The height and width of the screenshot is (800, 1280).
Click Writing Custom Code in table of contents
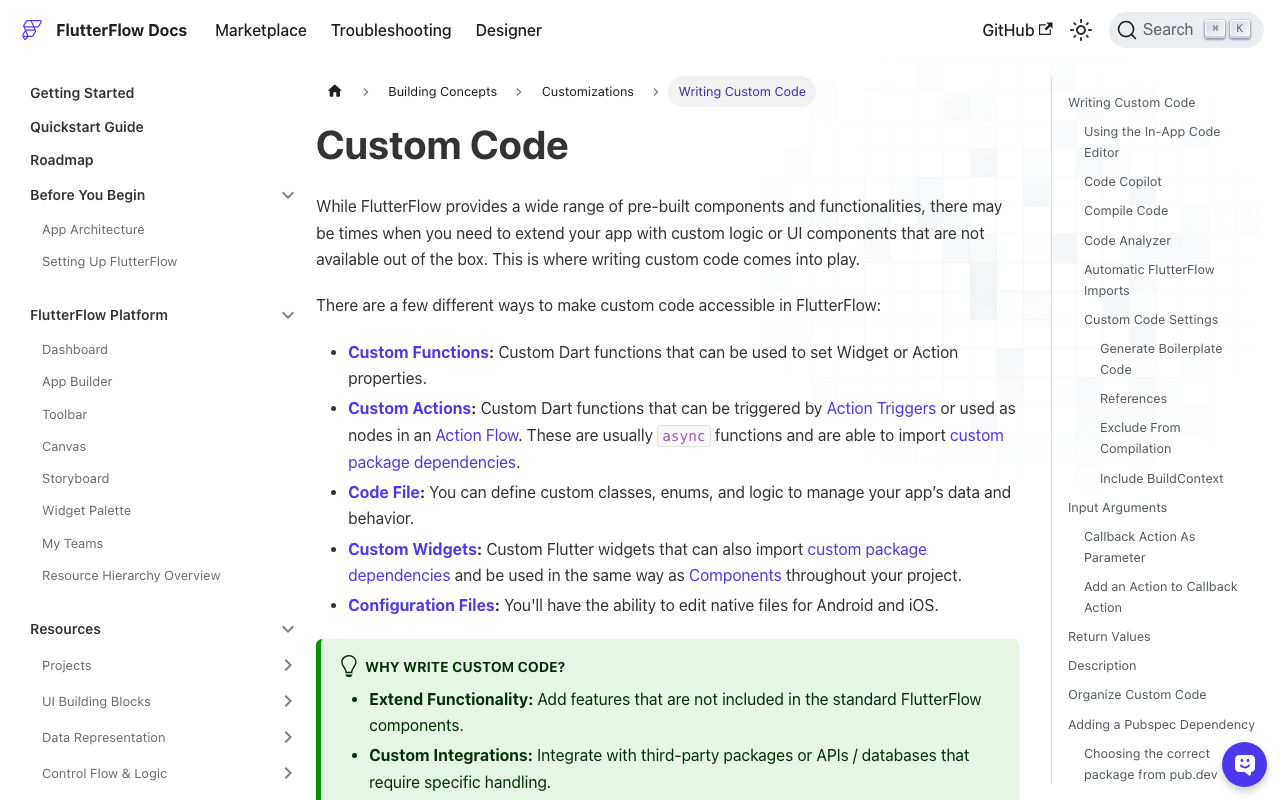[1131, 102]
